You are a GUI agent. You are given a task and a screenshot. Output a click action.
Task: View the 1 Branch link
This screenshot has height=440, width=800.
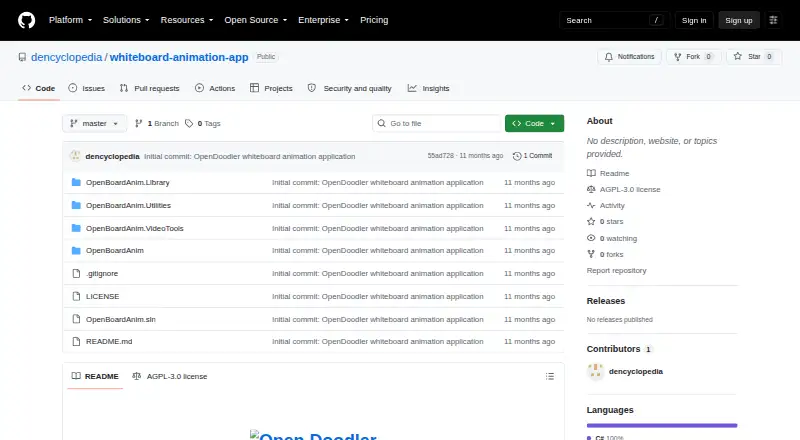pos(157,124)
